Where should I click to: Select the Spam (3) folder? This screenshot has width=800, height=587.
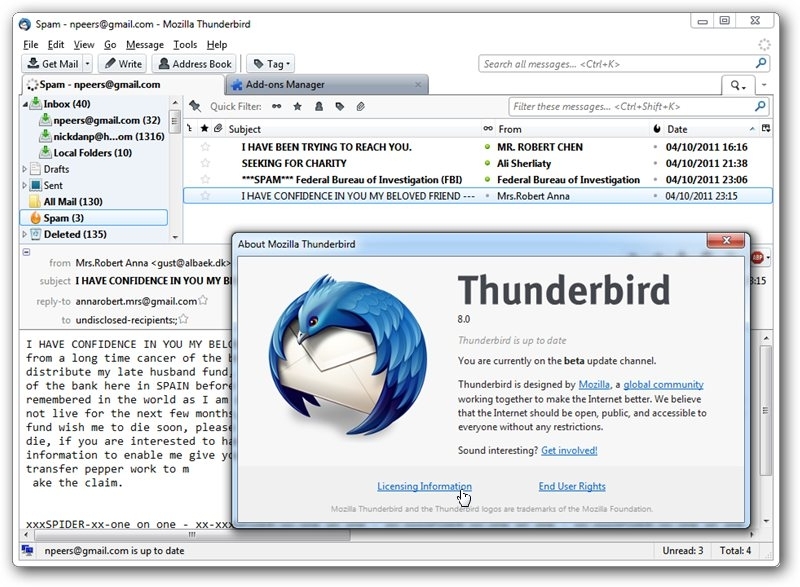coord(93,218)
